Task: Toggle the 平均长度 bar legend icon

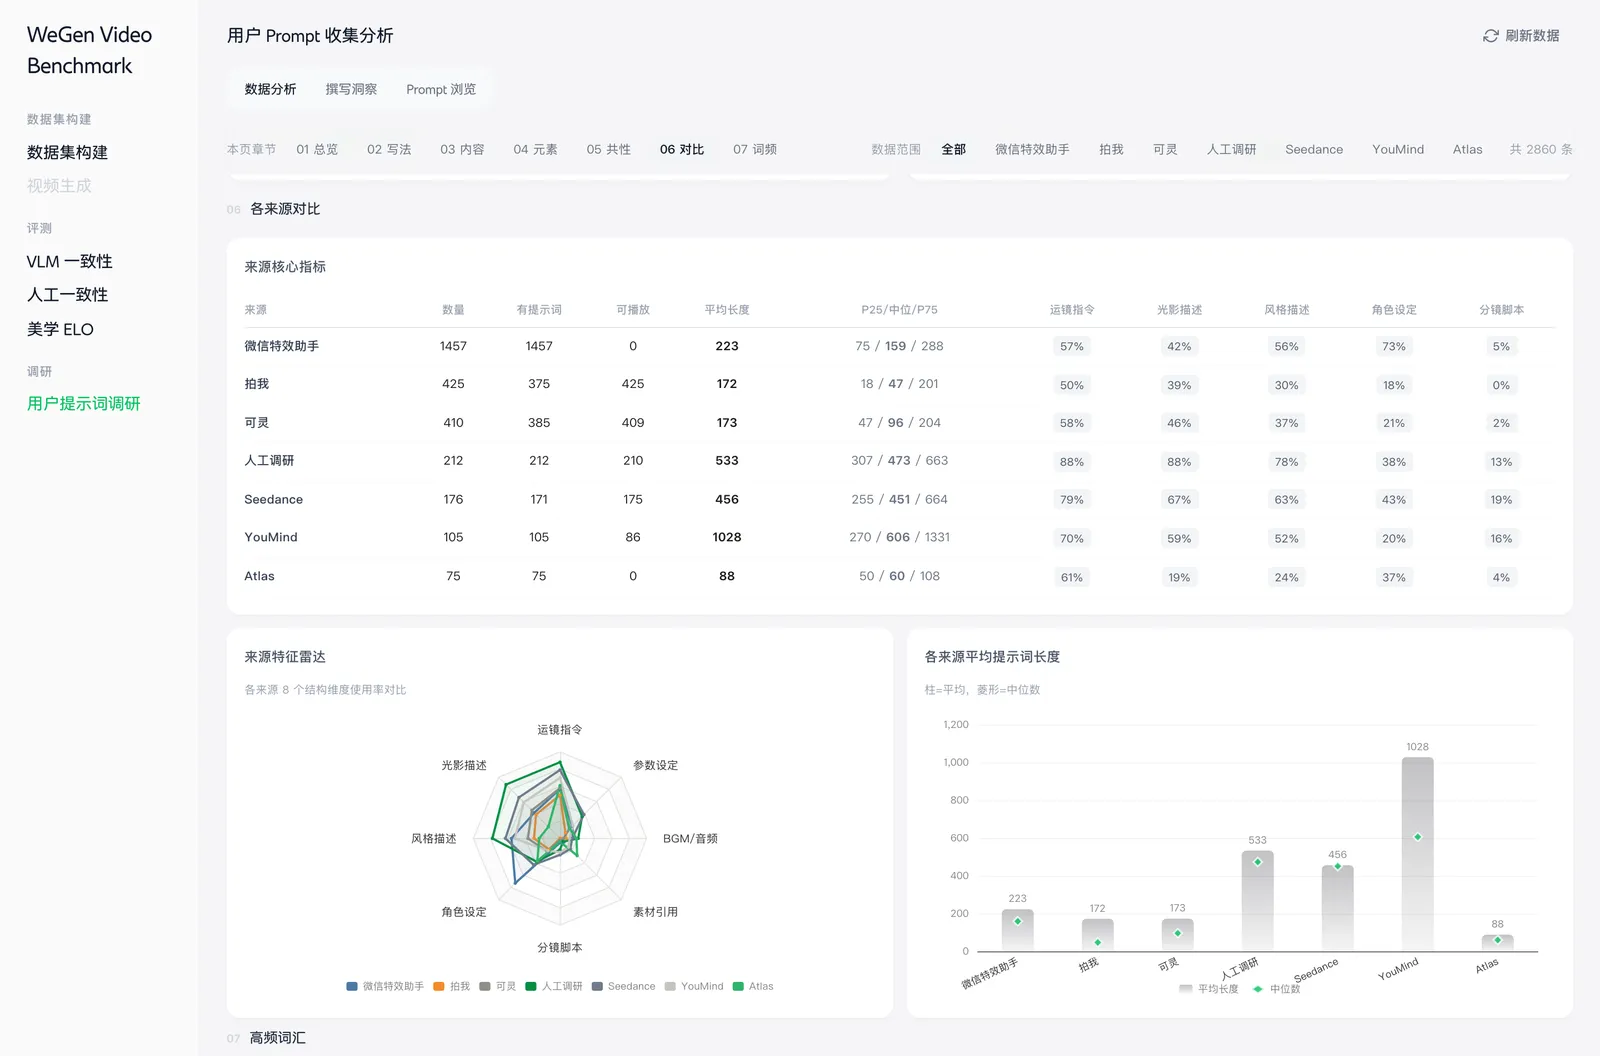Action: (1185, 989)
